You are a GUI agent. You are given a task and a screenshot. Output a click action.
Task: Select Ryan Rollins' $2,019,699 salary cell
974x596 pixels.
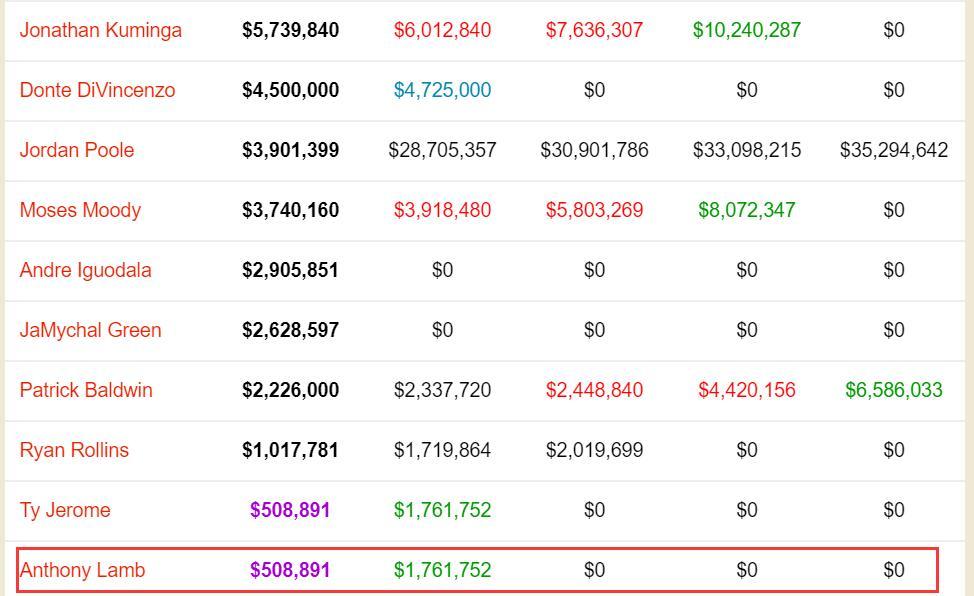coord(594,450)
